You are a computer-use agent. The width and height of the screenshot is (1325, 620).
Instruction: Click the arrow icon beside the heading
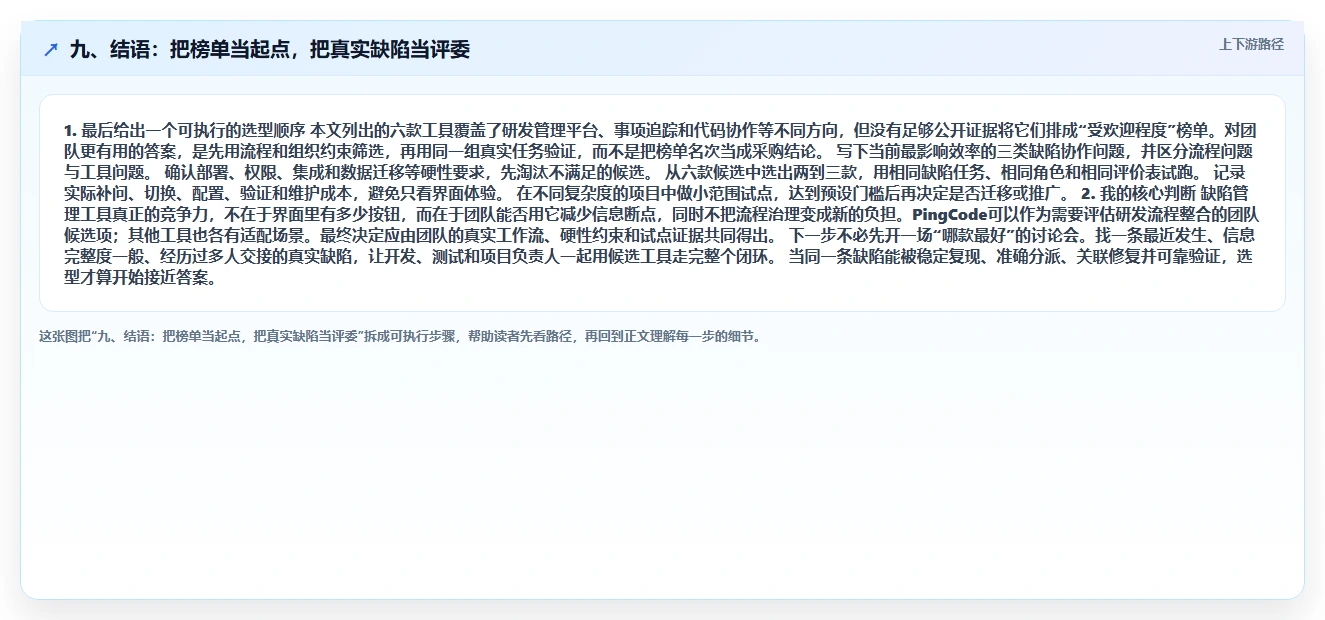(51, 50)
